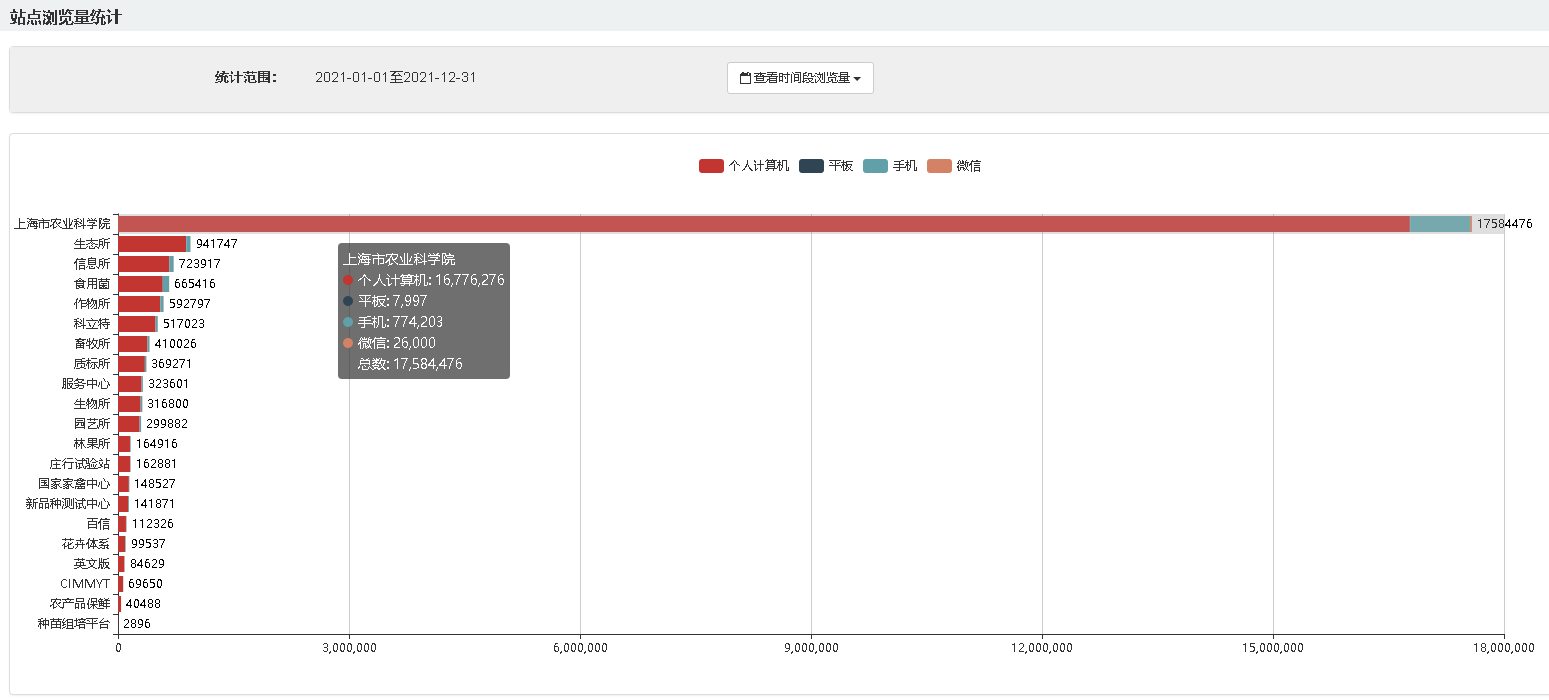Click the 食用菌 bar
Image resolution: width=1549 pixels, height=700 pixels.
pos(140,284)
